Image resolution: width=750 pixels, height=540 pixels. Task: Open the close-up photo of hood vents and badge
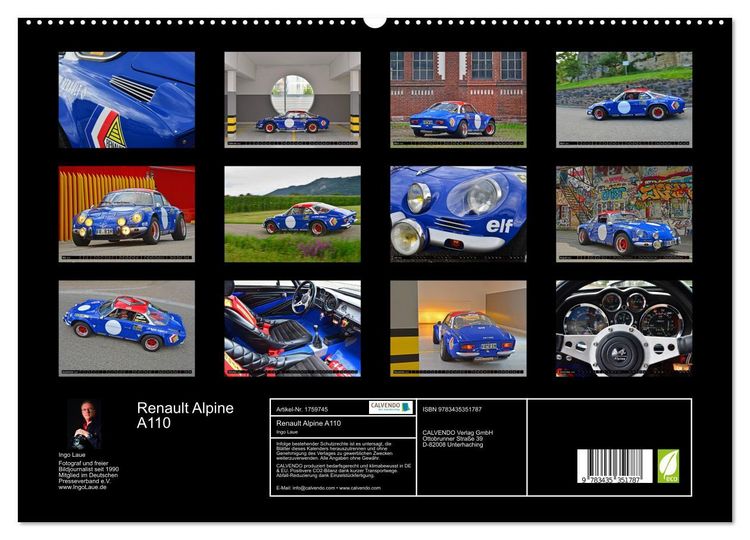tap(127, 99)
